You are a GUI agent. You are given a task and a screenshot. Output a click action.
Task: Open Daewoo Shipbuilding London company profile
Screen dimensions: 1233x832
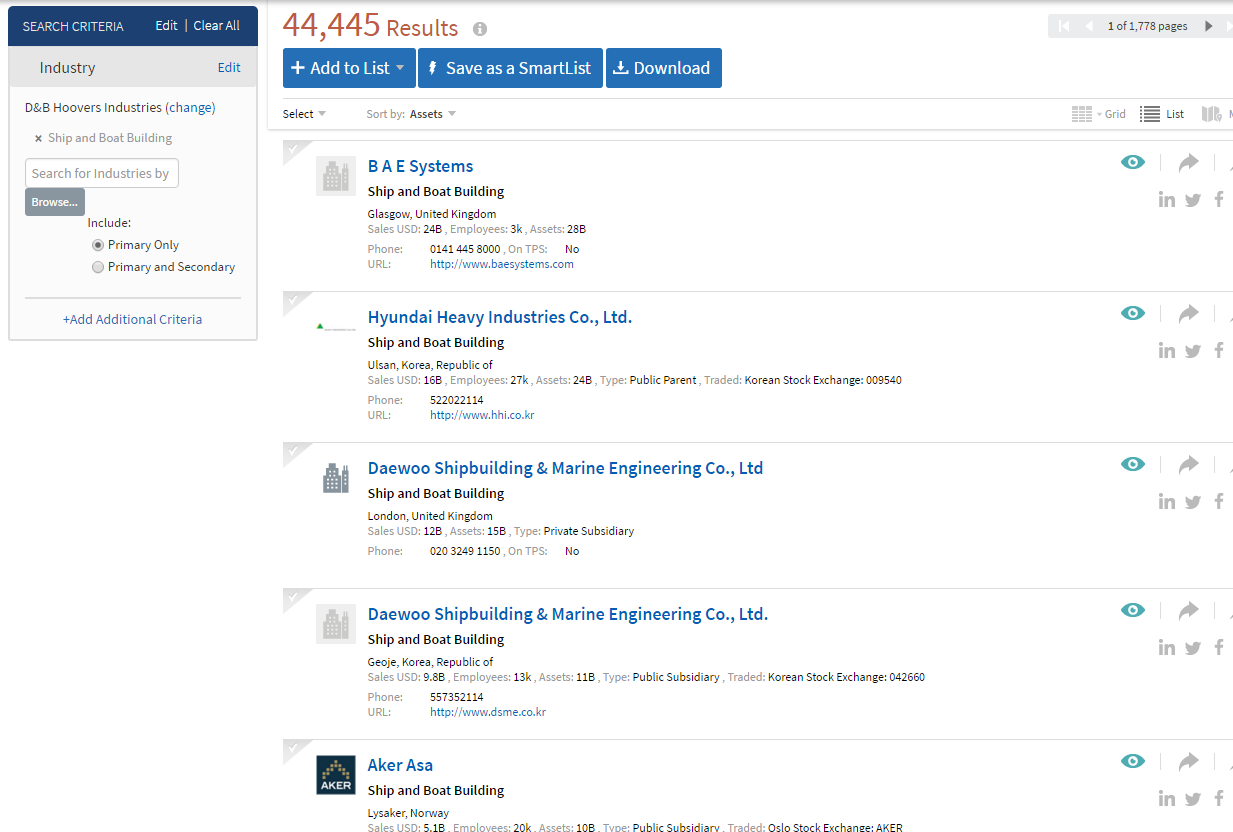click(x=565, y=468)
